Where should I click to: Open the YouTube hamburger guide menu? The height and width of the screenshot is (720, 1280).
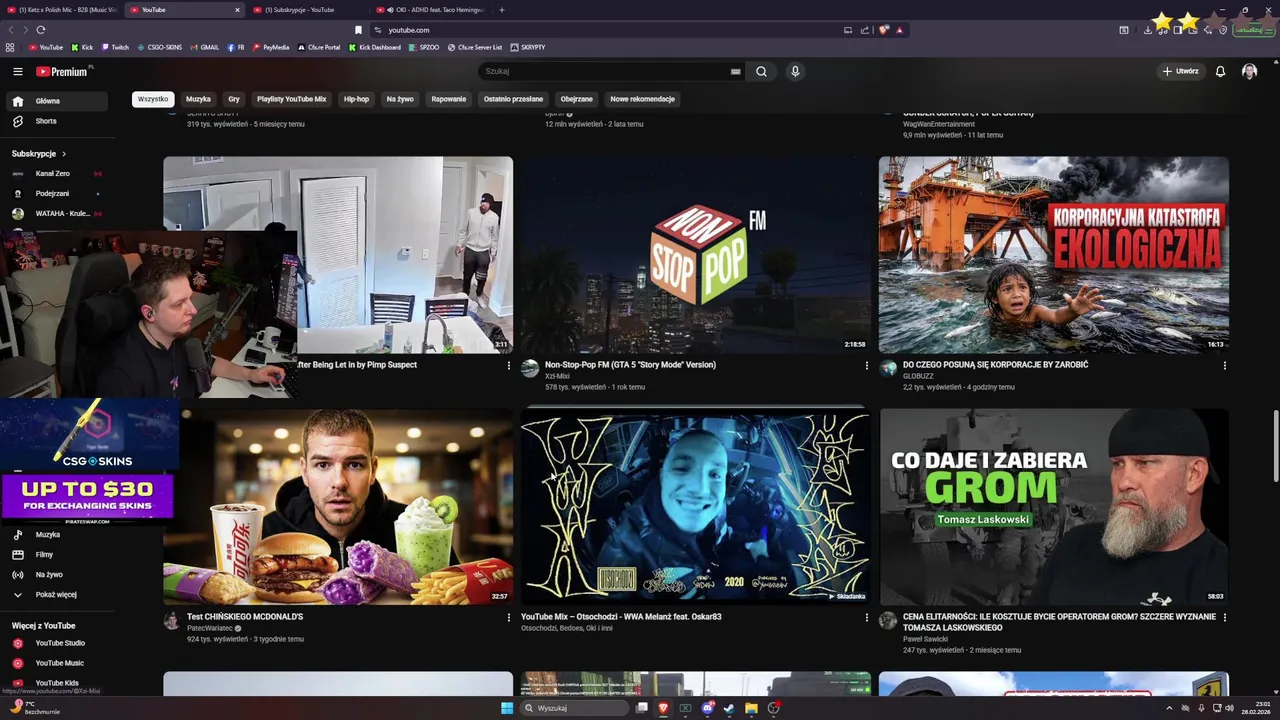(17, 71)
